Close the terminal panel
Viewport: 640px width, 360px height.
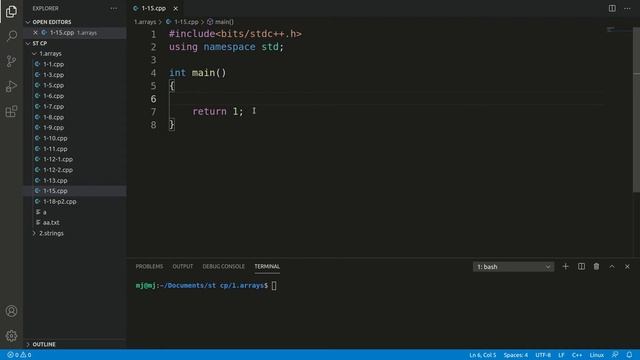[x=627, y=267]
